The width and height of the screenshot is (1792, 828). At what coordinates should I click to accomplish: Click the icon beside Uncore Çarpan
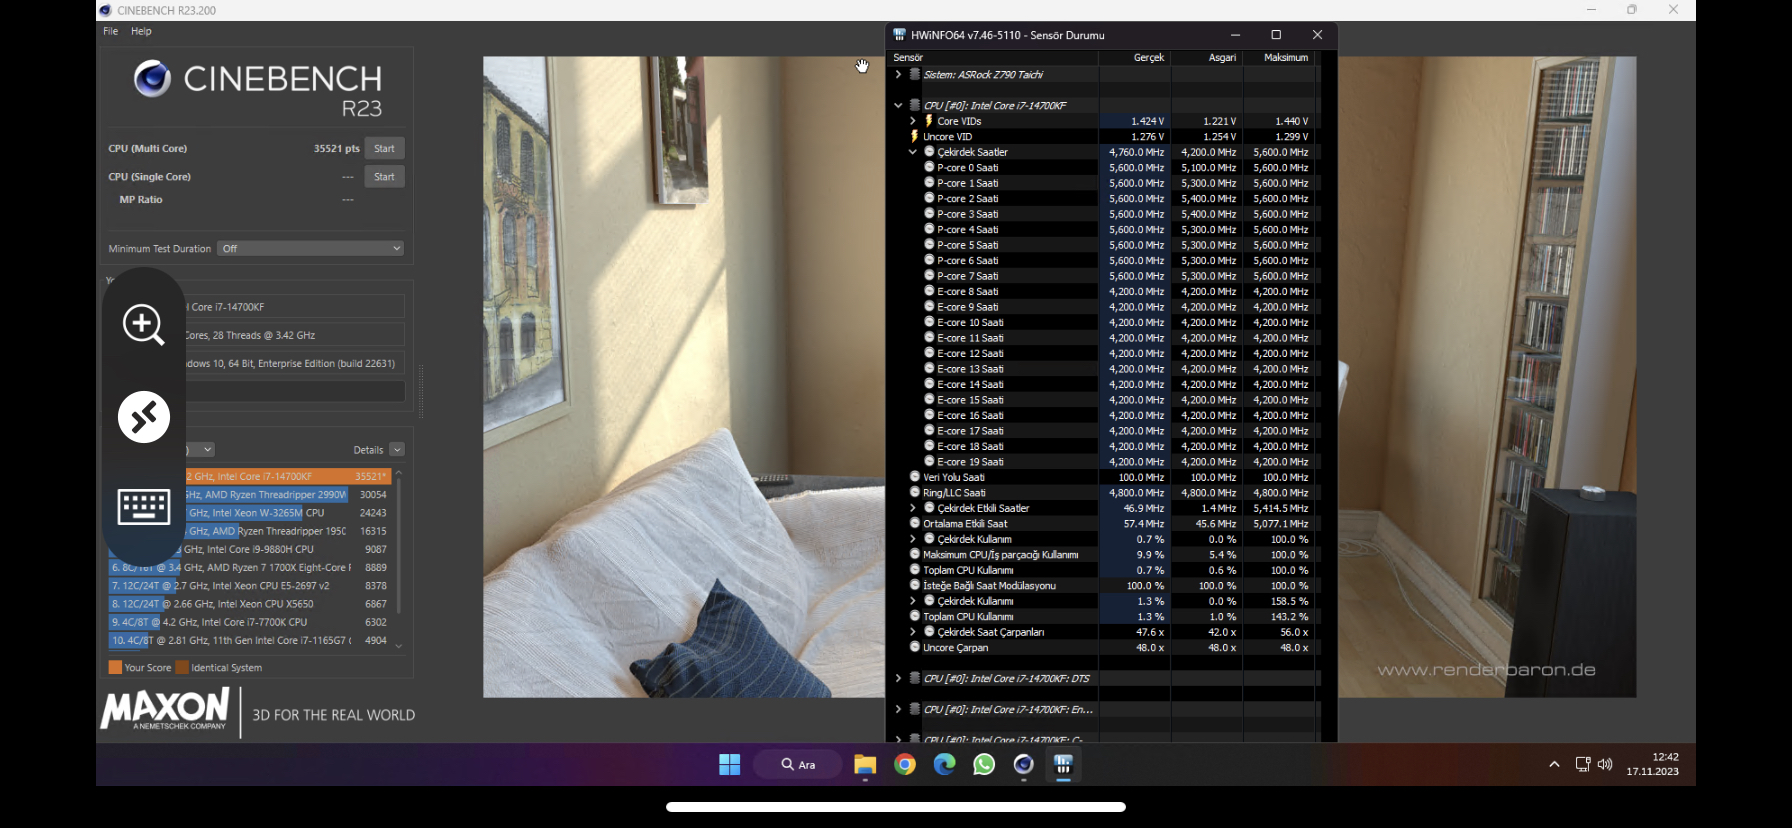click(x=914, y=647)
